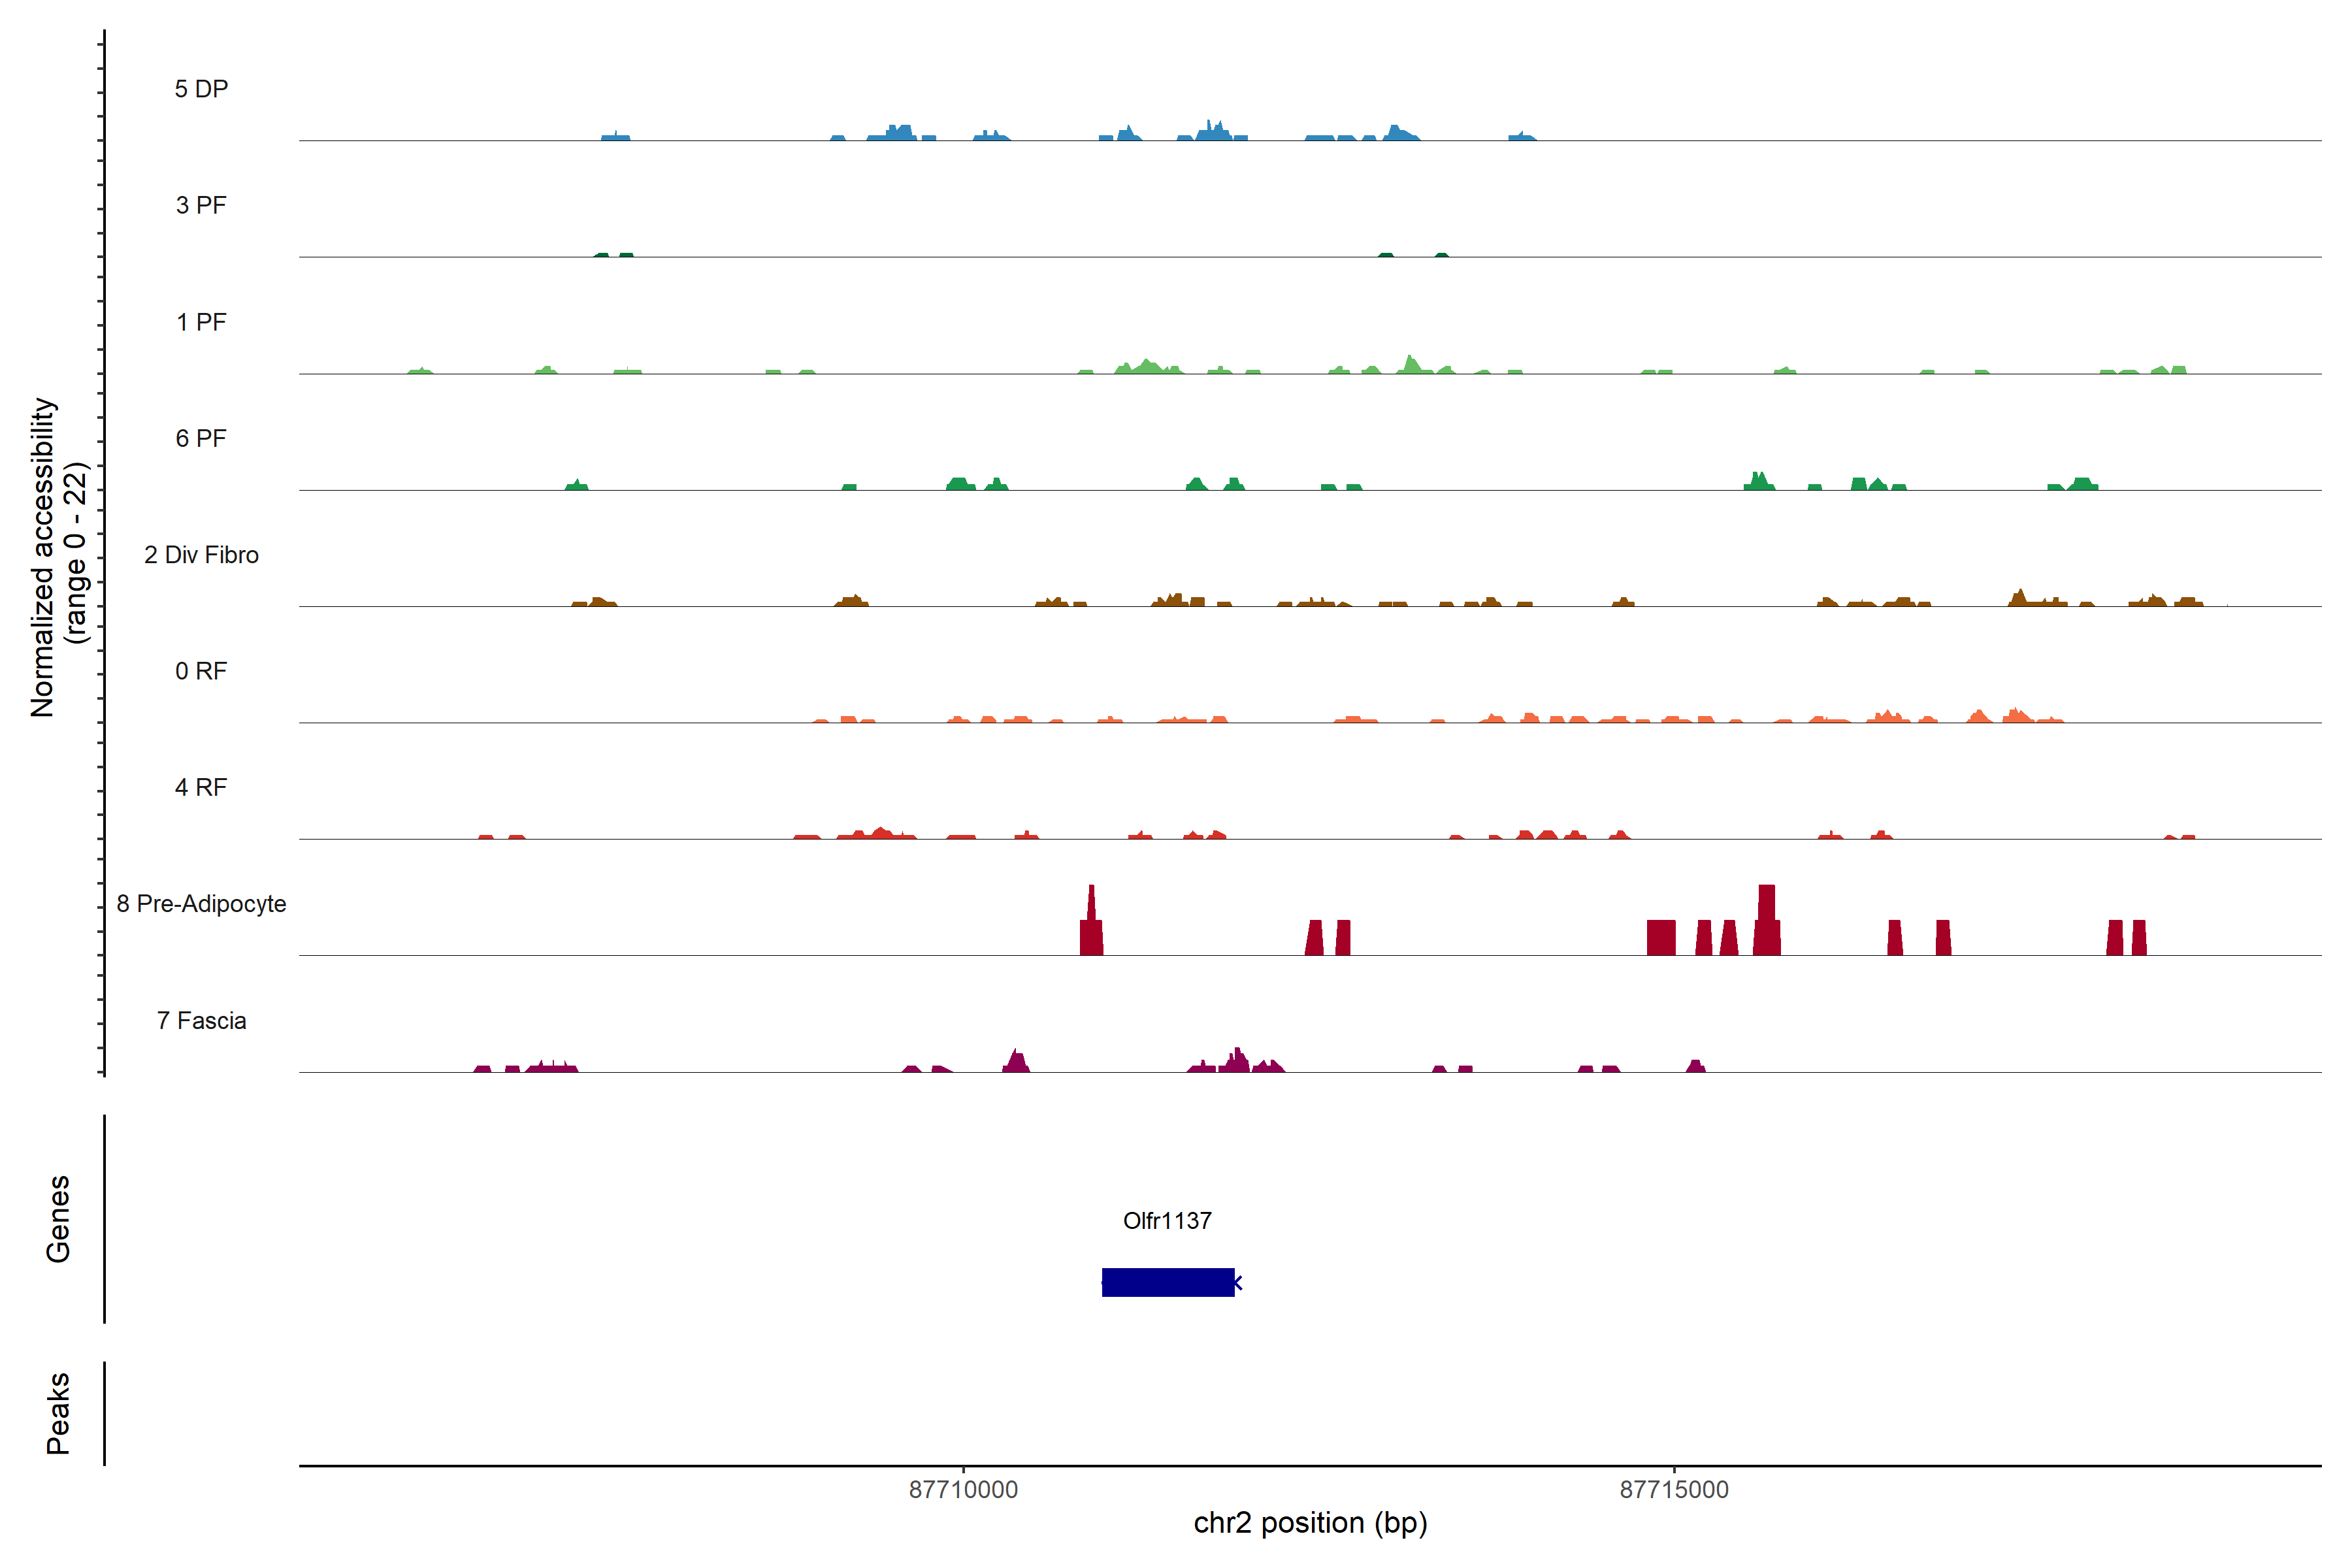This screenshot has height=1568, width=2352.
Task: Click the Peaks panel label
Action: (x=58, y=1412)
